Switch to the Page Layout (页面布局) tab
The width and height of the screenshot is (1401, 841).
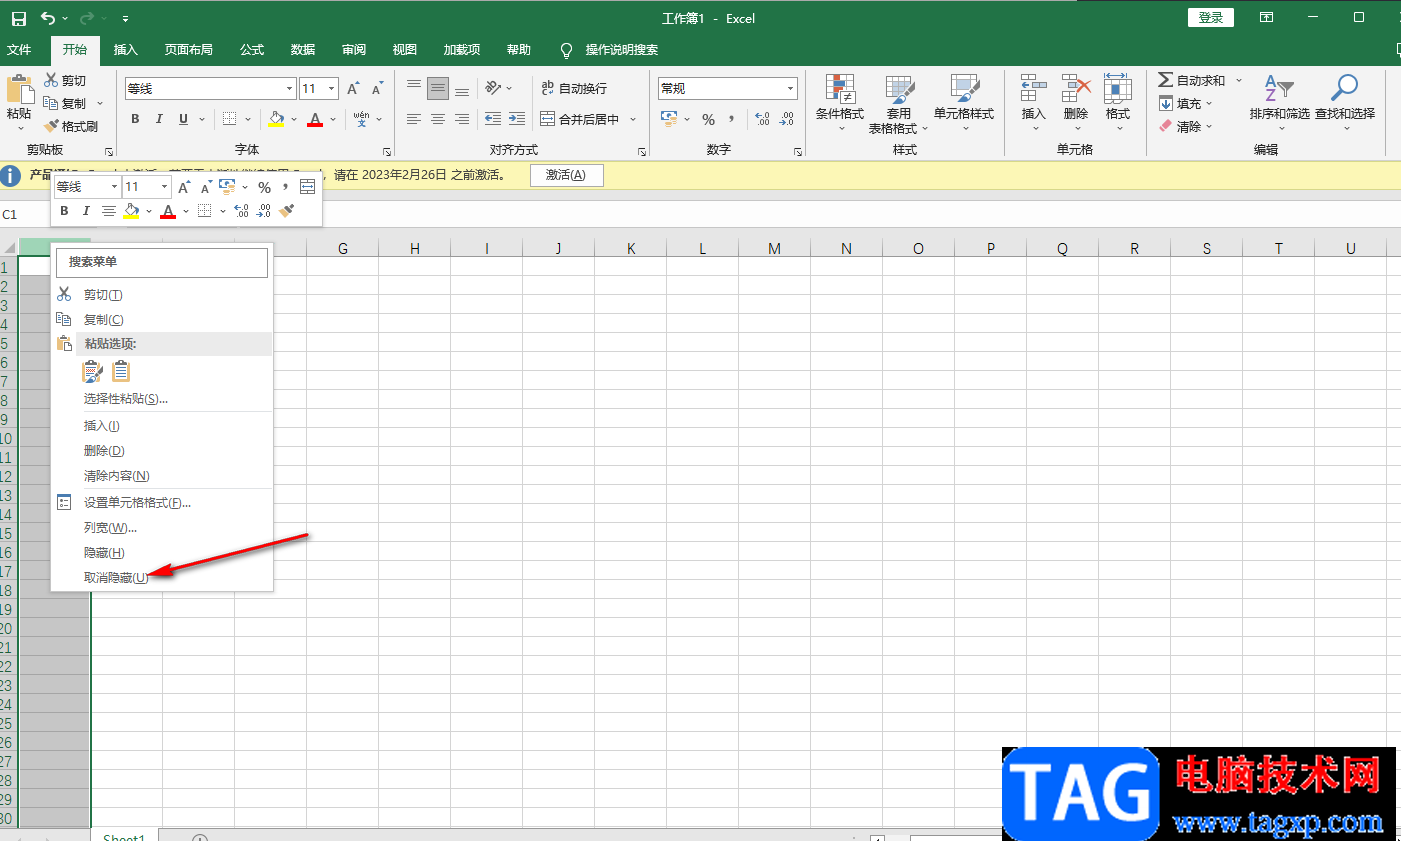[x=189, y=49]
